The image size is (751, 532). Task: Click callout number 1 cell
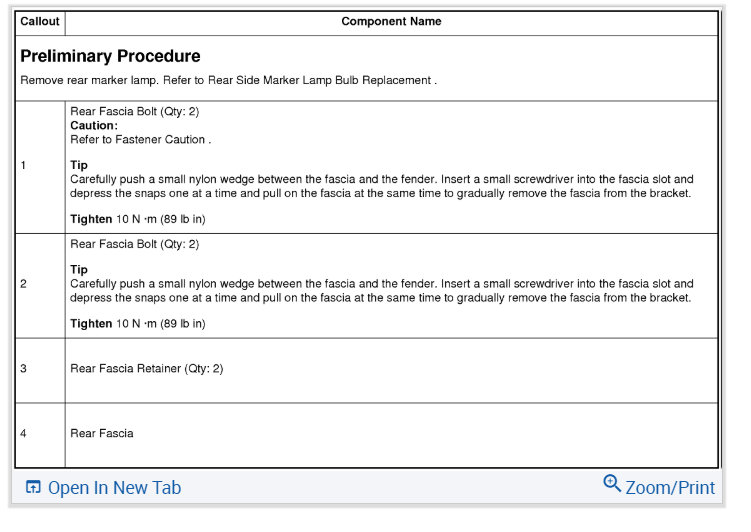(24, 166)
